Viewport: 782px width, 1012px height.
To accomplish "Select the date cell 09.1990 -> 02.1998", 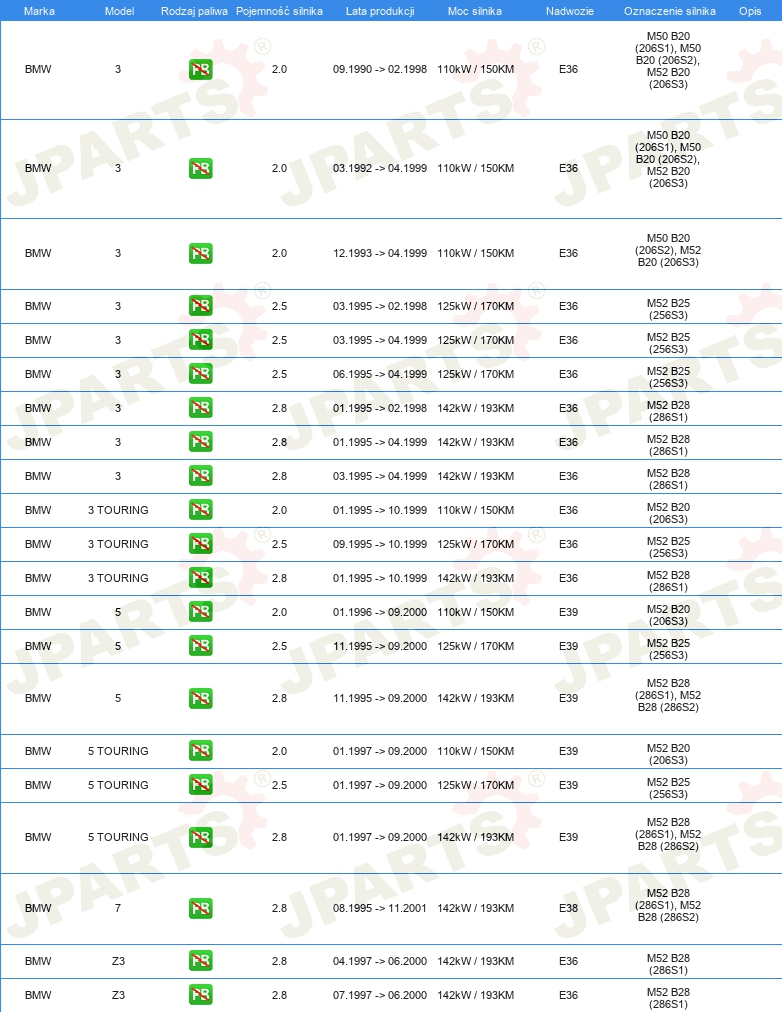I will click(380, 69).
